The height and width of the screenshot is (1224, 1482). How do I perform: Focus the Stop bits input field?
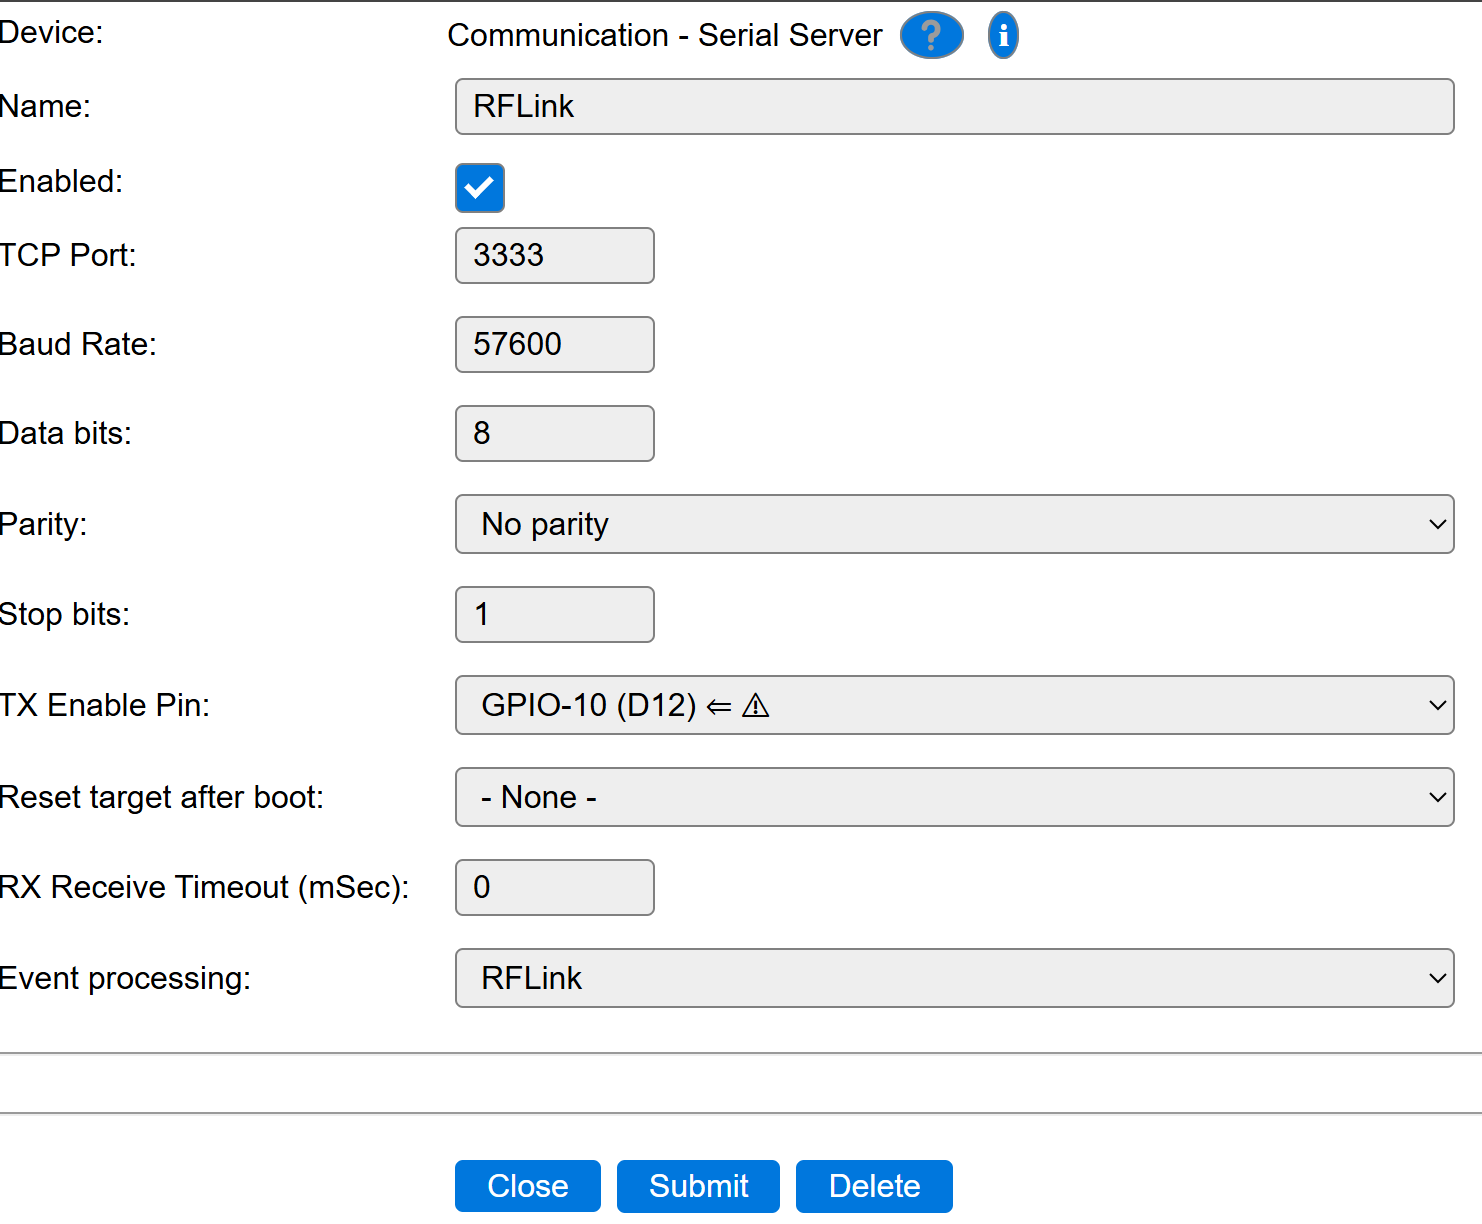(x=554, y=614)
